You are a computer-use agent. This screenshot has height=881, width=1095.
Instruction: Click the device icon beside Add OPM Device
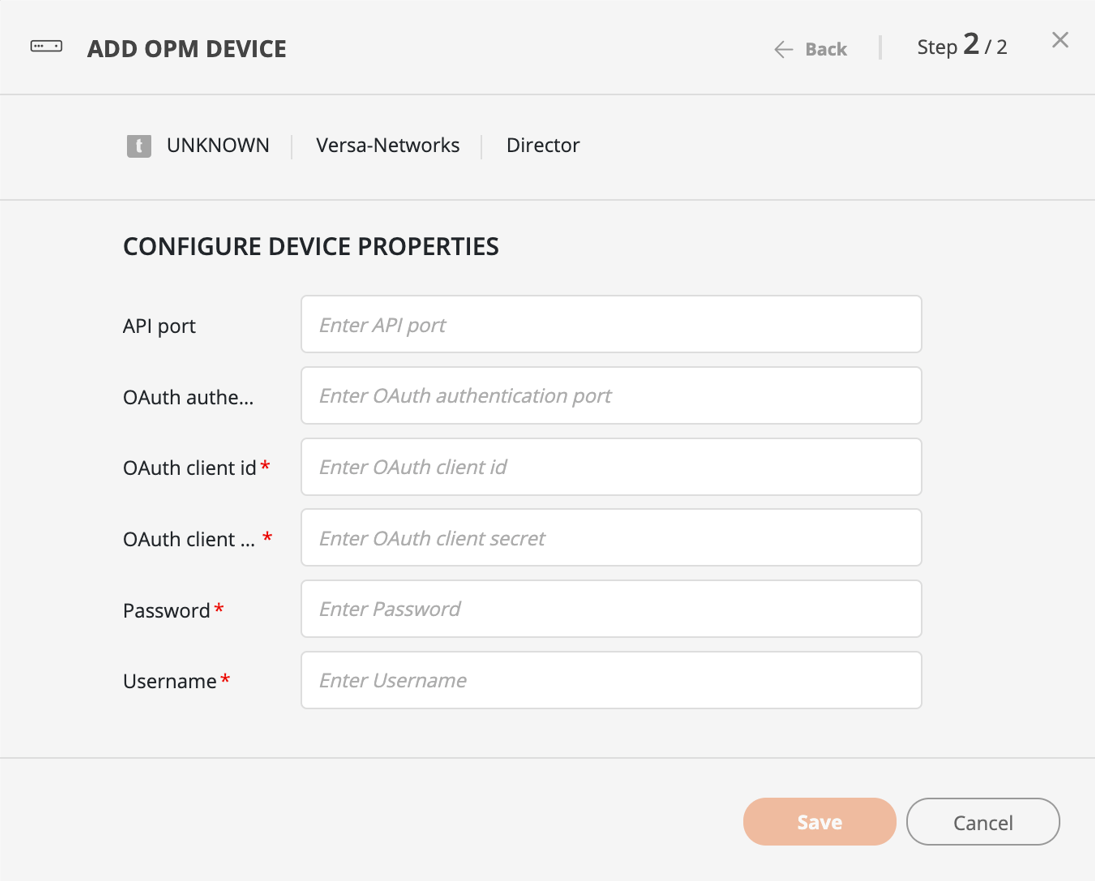point(46,47)
